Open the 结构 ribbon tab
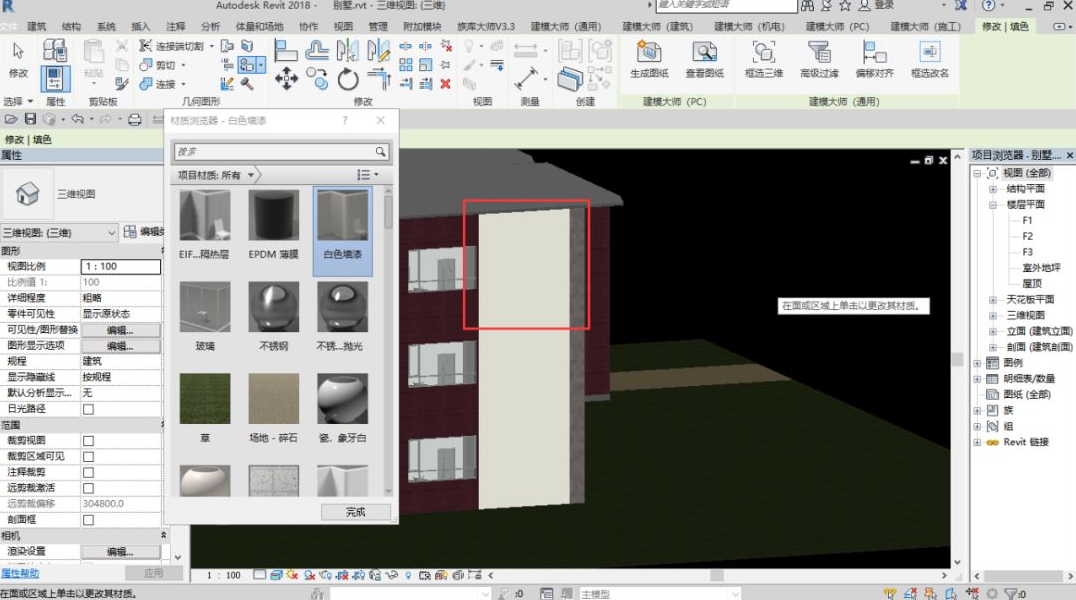1076x600 pixels. (71, 27)
